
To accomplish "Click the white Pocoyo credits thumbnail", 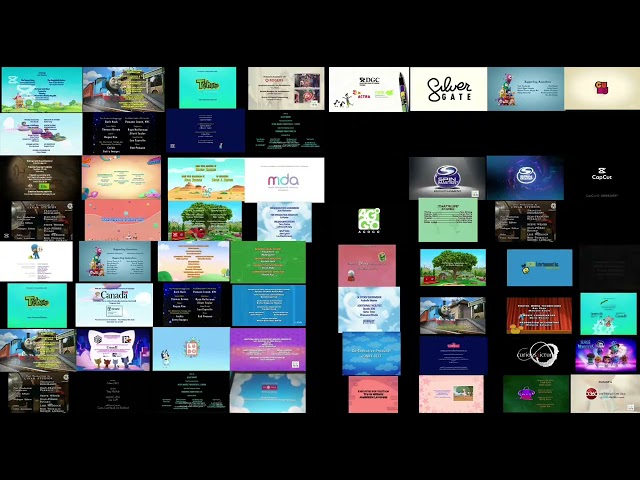I will pyautogui.click(x=36, y=261).
